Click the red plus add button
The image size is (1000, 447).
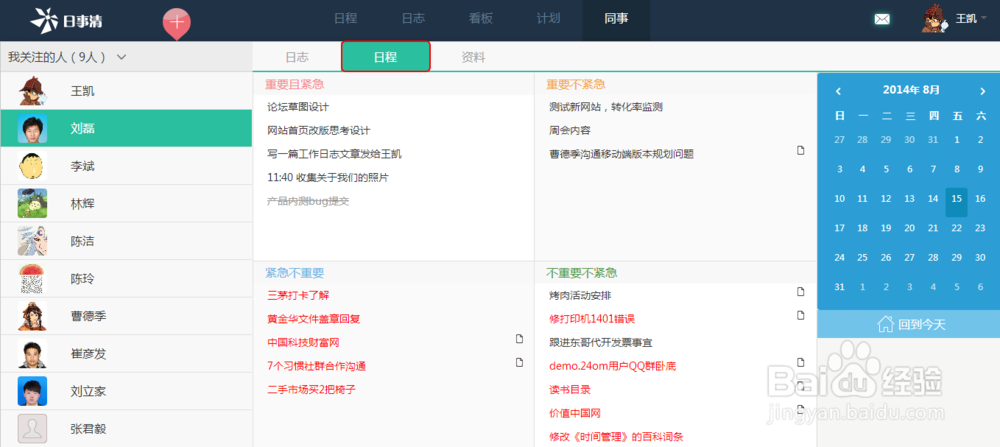coord(176,21)
